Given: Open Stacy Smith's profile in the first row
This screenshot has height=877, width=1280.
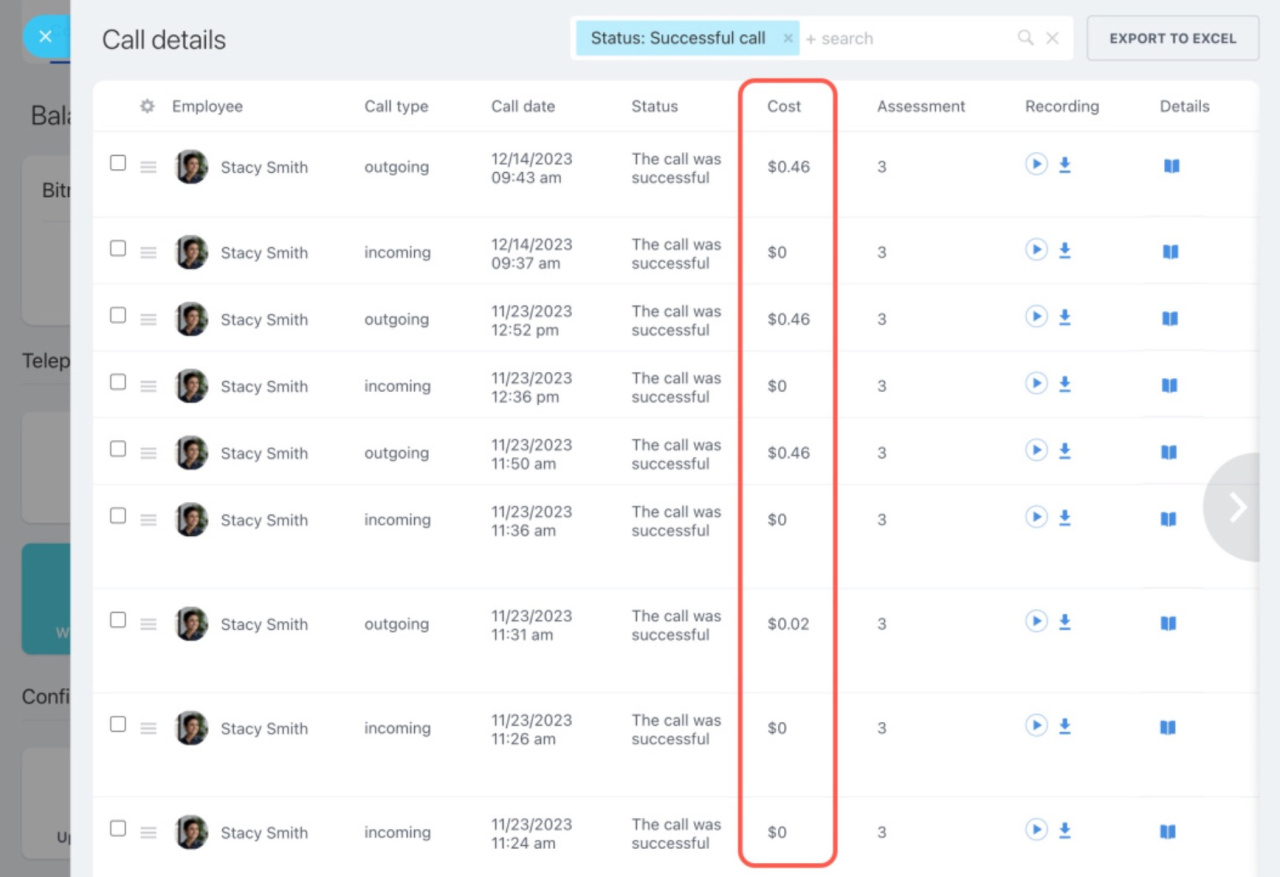Looking at the screenshot, I should [264, 167].
